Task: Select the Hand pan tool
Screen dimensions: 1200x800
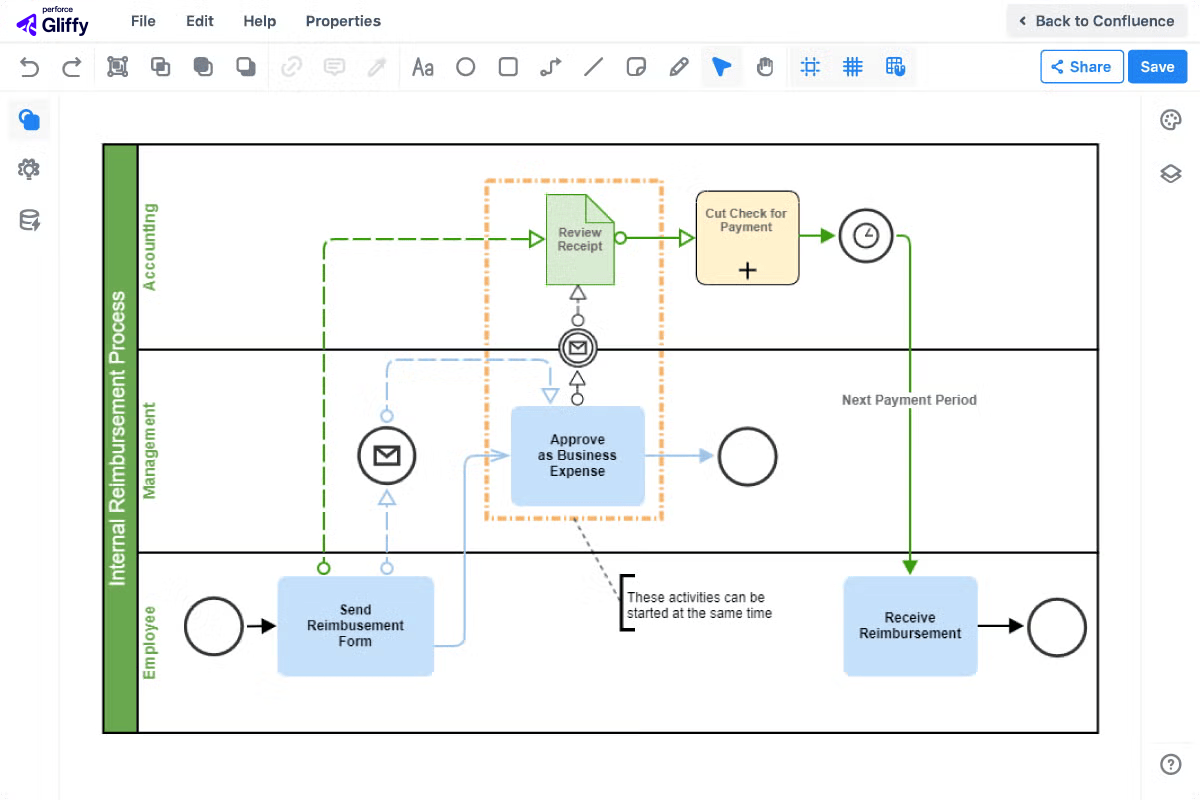Action: [765, 67]
